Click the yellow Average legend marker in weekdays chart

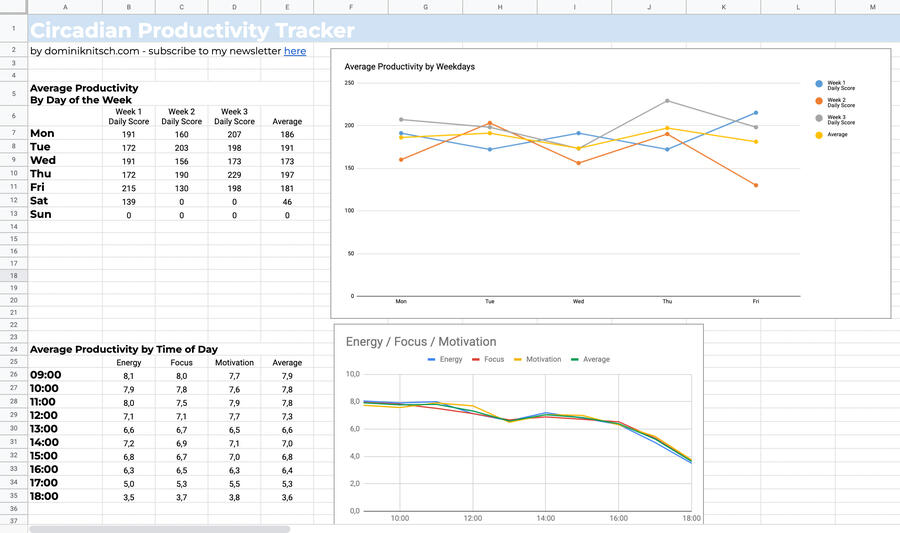pyautogui.click(x=819, y=134)
